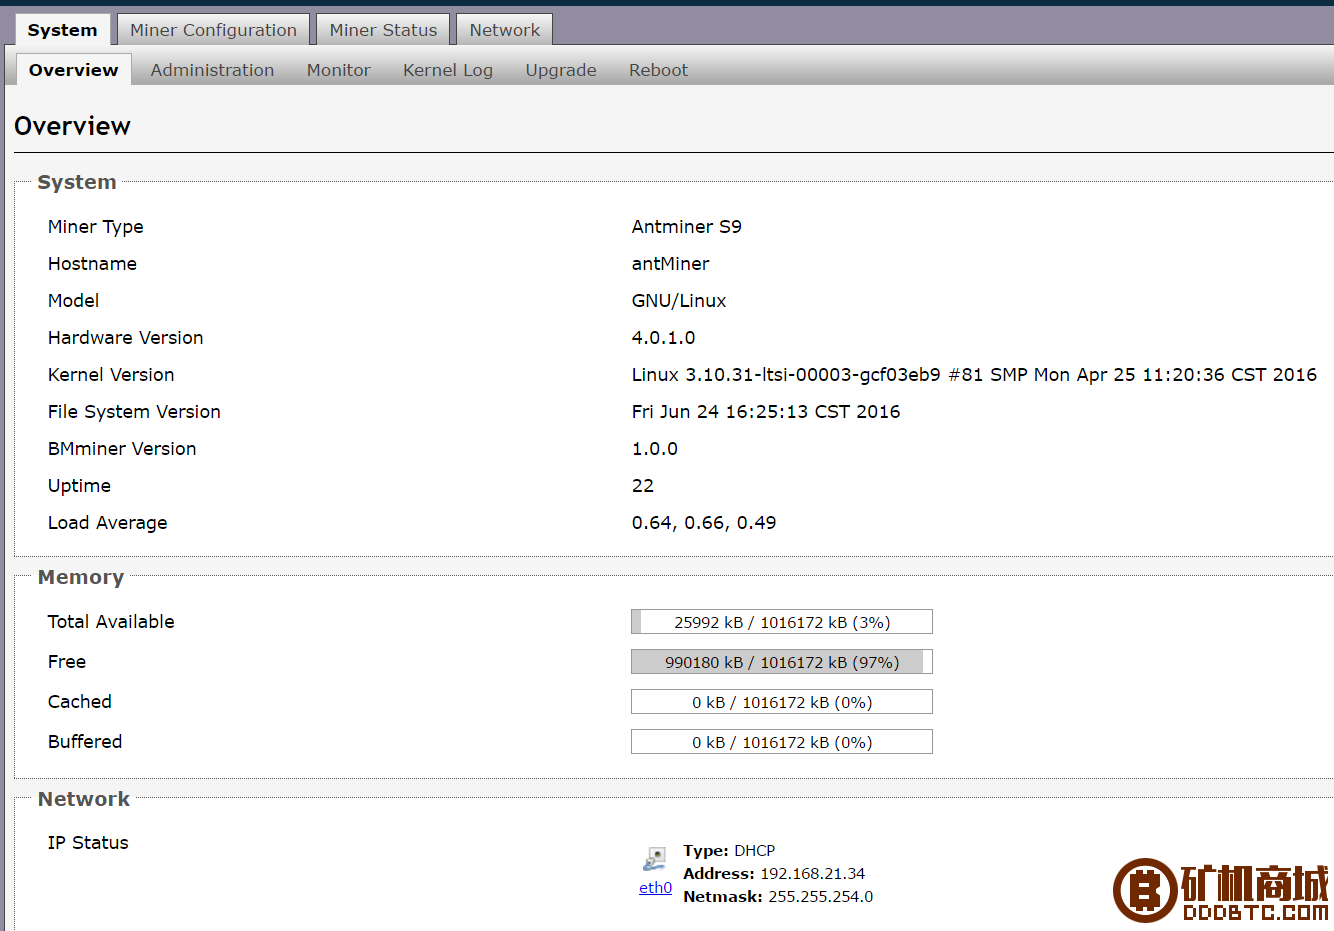Select the netmask '255.255.254.0'
Screen dimensions: 1334x931
pos(821,897)
